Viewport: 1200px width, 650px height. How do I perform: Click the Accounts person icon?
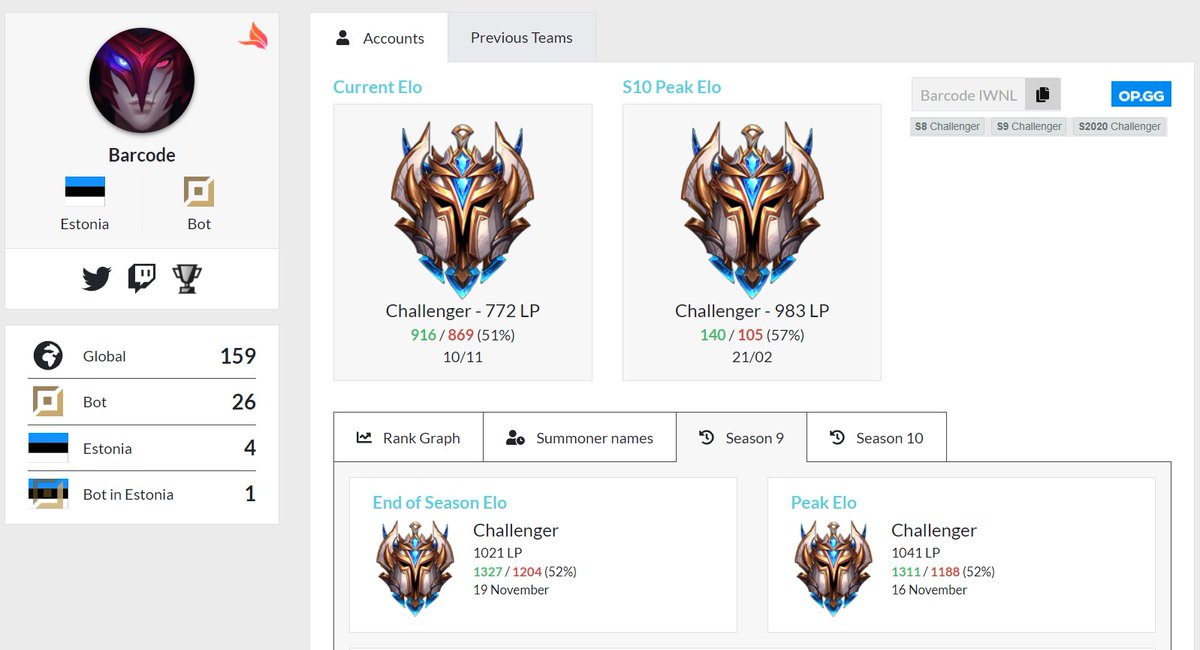click(x=343, y=38)
